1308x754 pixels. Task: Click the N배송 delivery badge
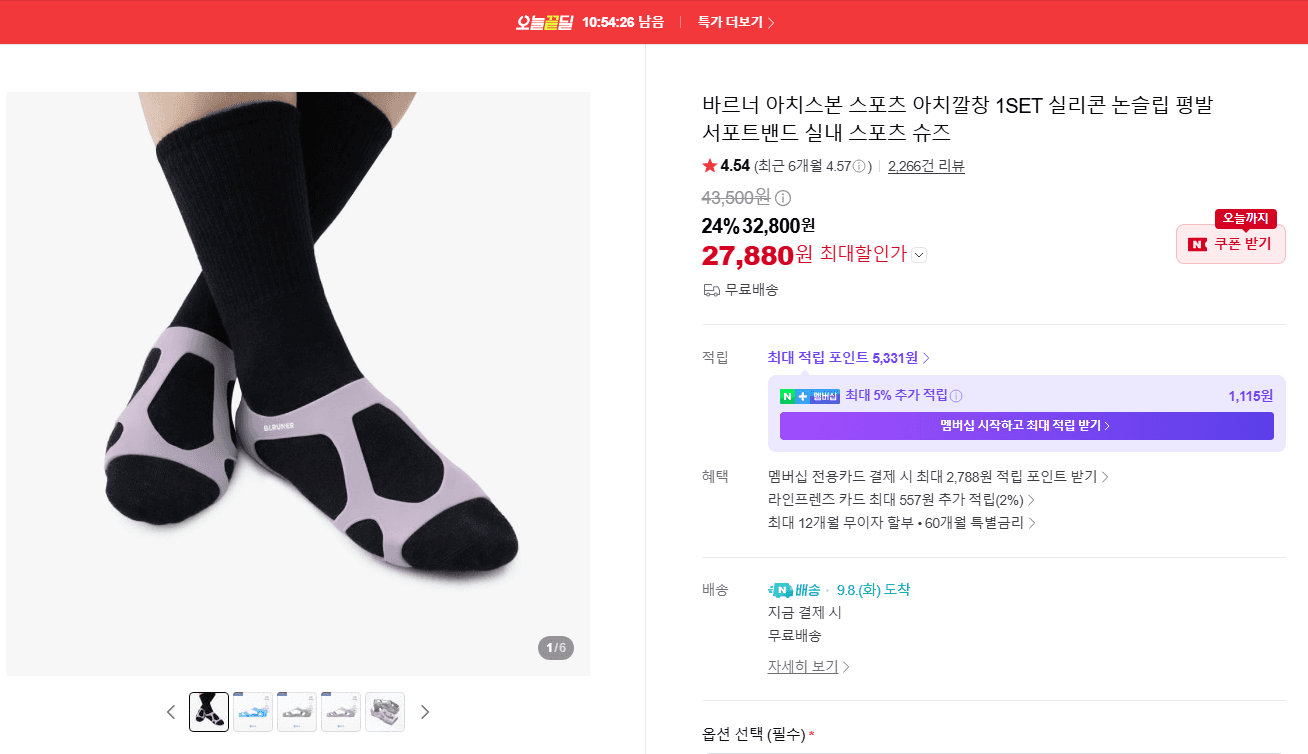[794, 590]
